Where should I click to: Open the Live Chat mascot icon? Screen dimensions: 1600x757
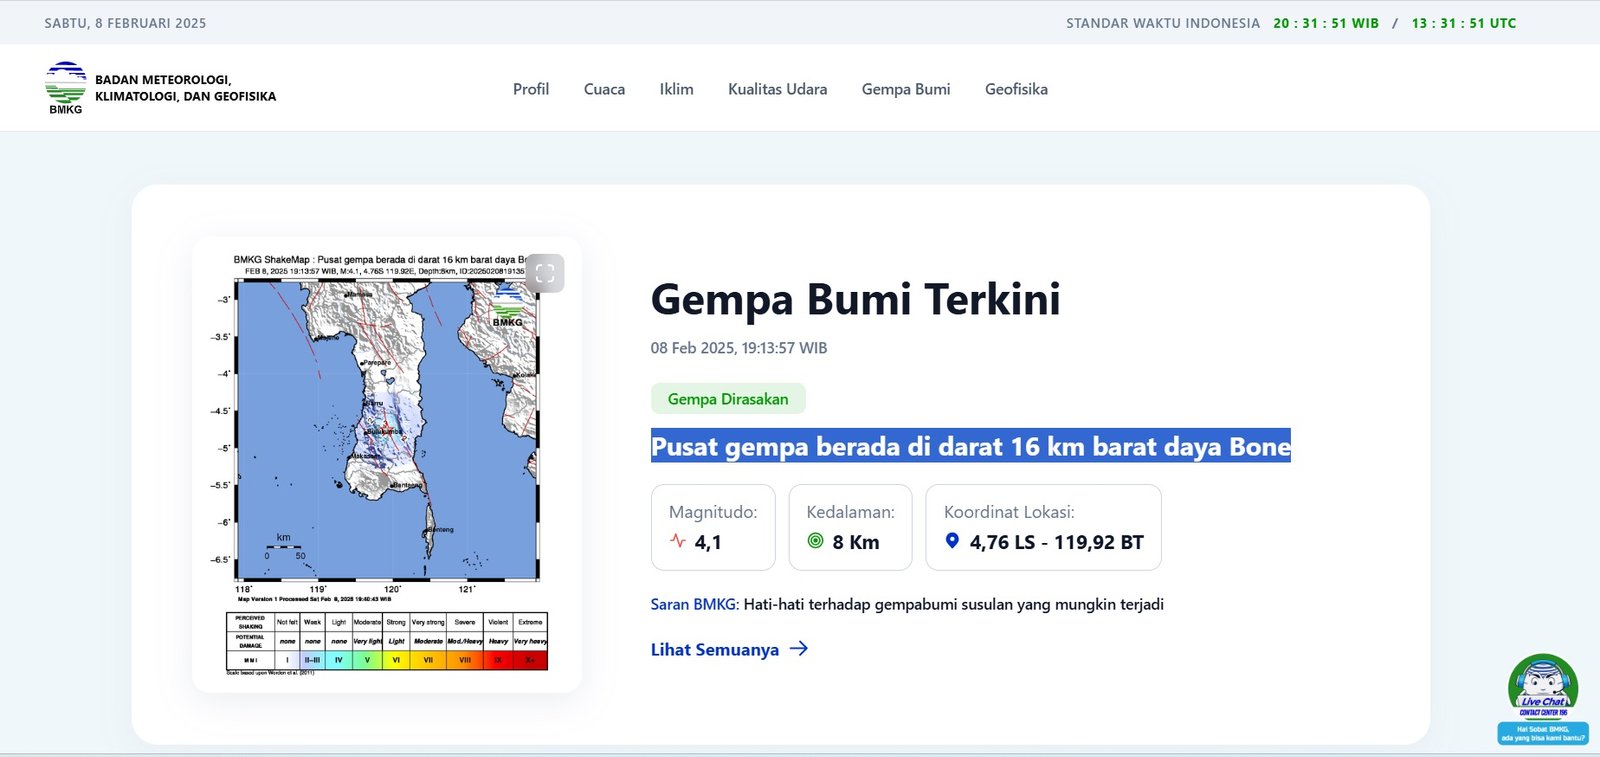(1542, 686)
